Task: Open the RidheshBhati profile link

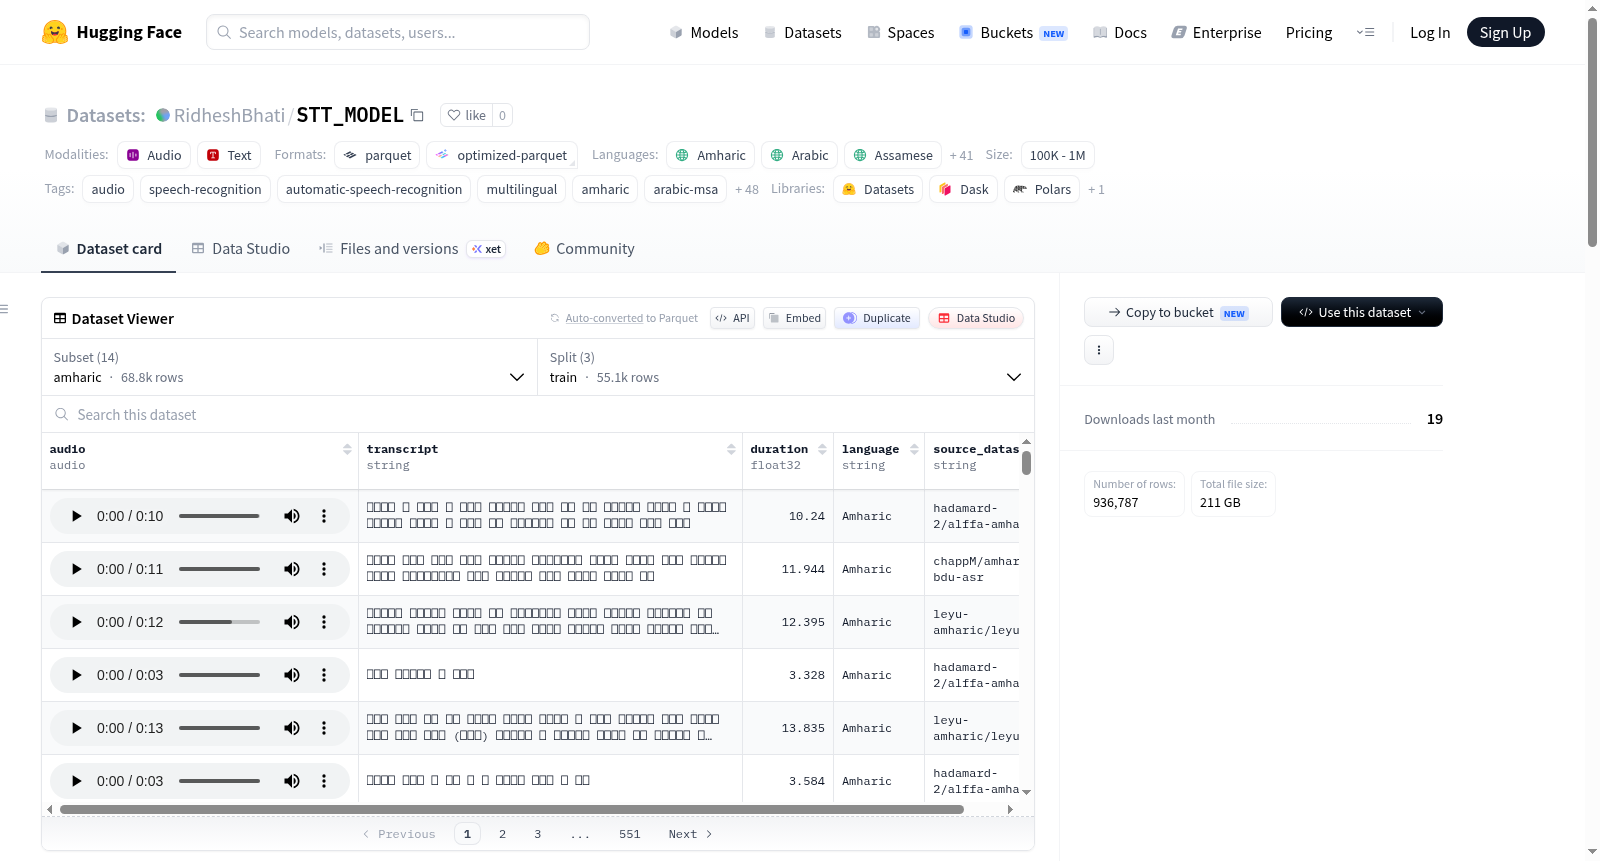Action: tap(229, 115)
